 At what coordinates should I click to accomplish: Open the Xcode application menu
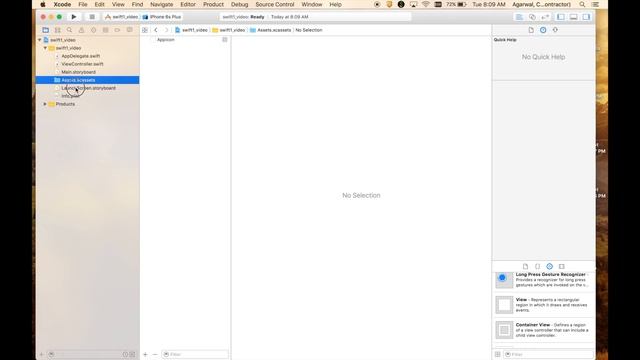pos(62,4)
